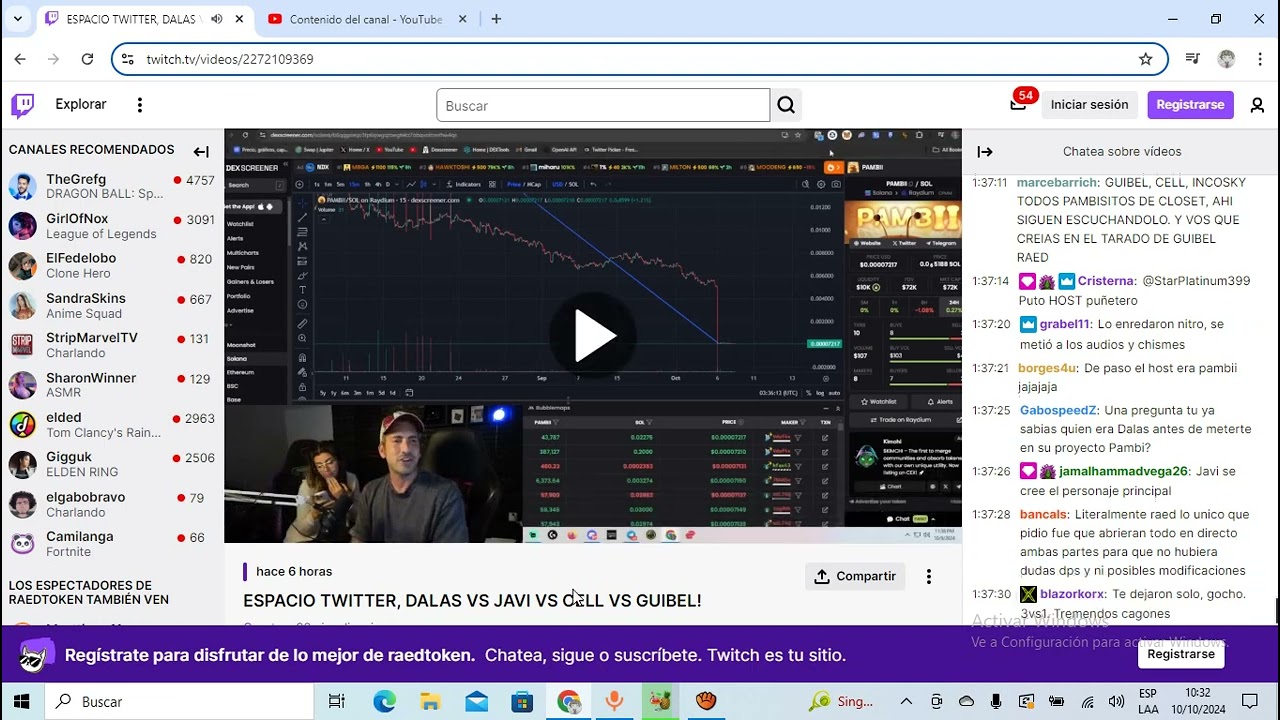Select ElFedelobo channel avatar
Screen dimensions: 1280x720
point(22,266)
